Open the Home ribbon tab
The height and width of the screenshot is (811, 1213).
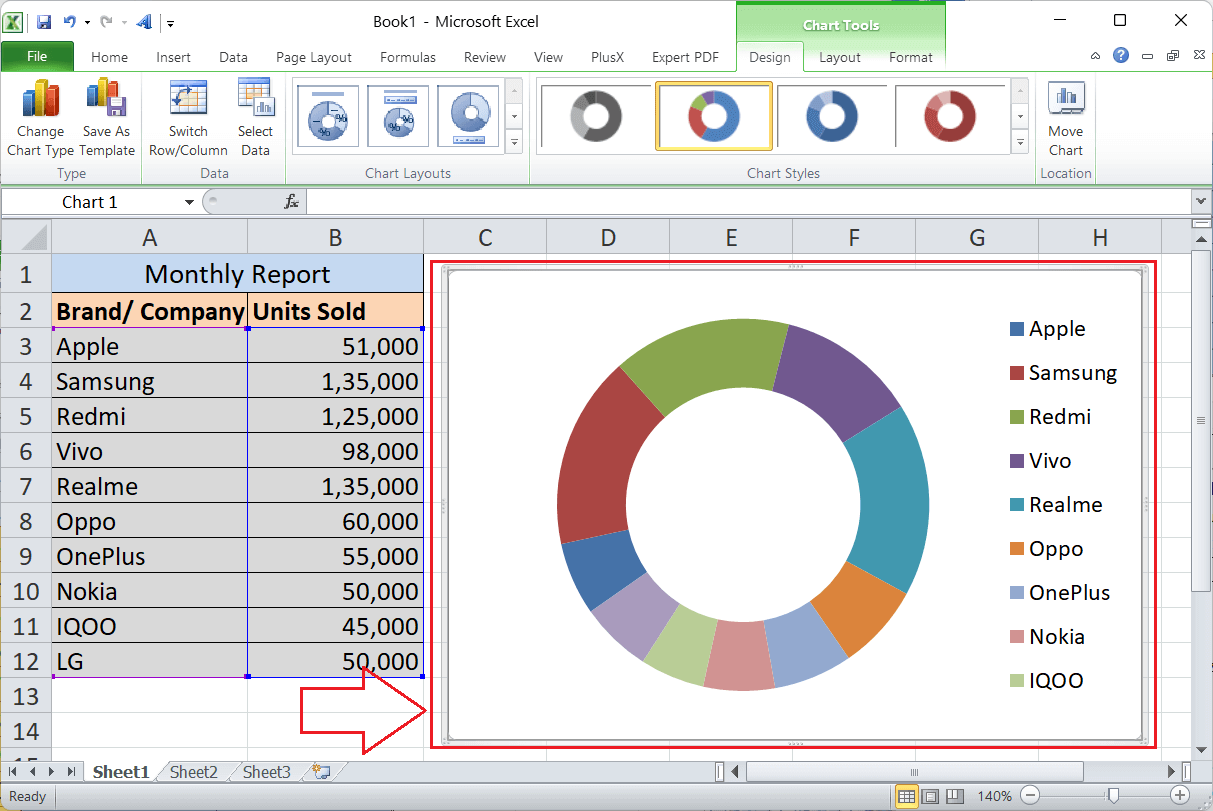coord(109,57)
